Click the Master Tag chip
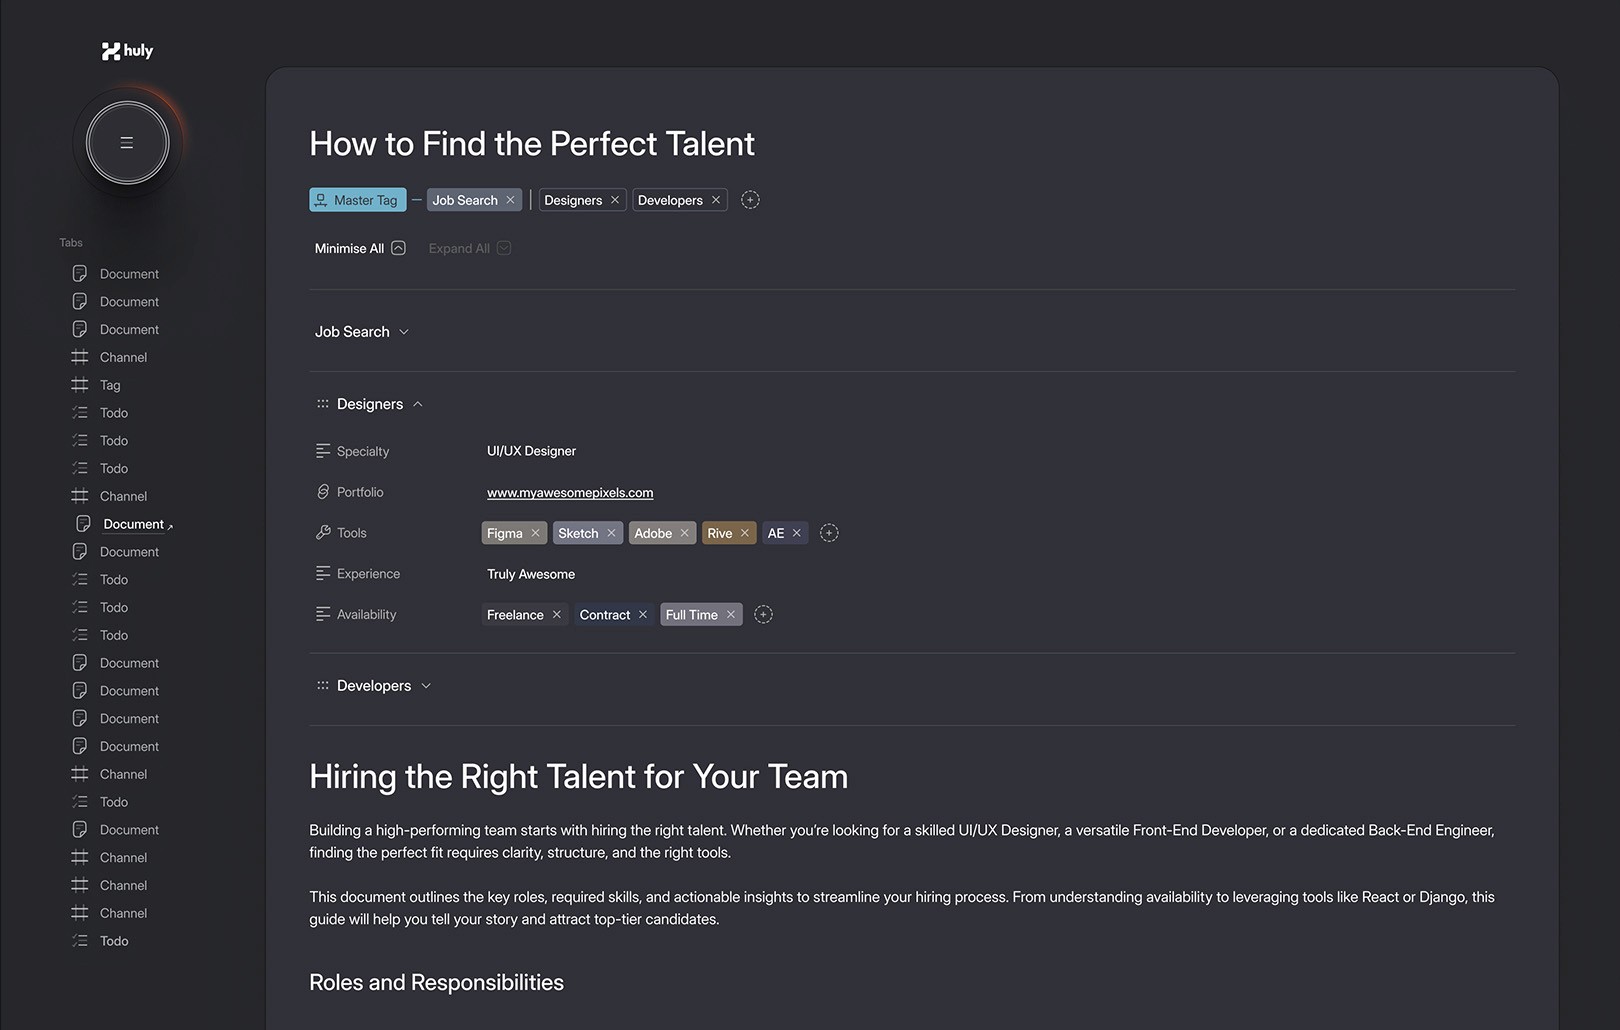 click(x=358, y=200)
